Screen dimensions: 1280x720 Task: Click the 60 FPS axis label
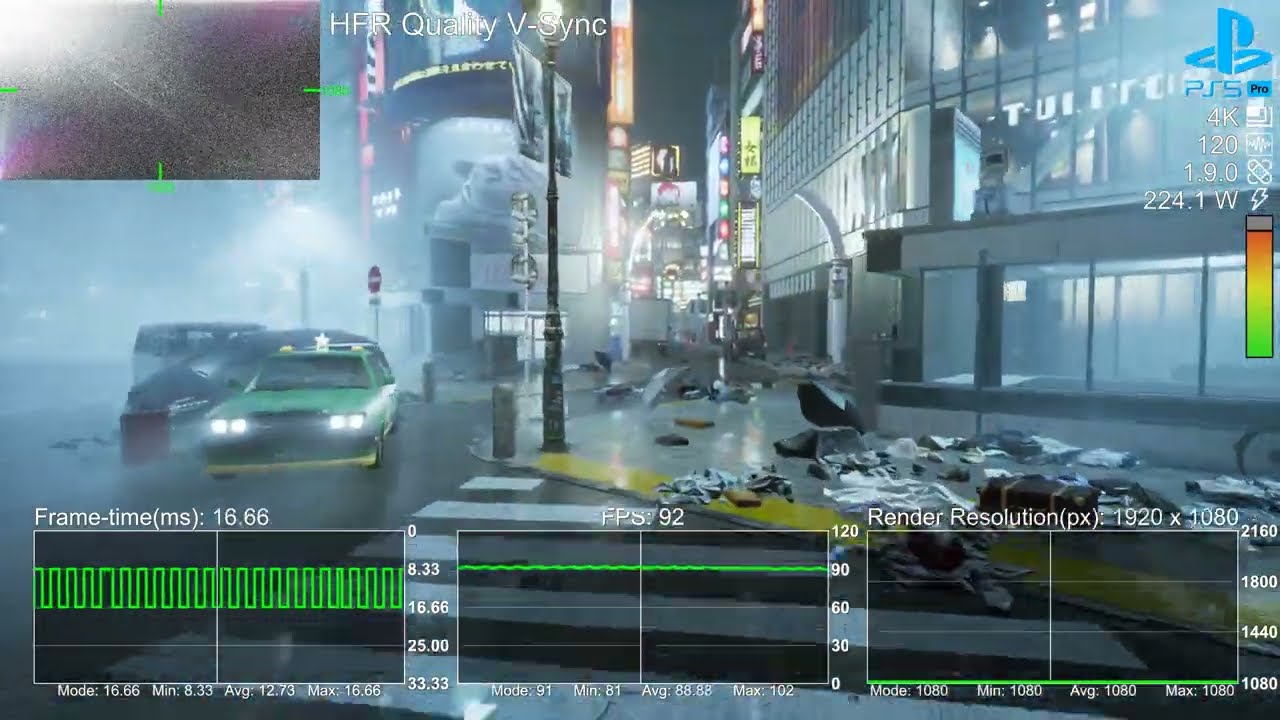click(x=841, y=608)
